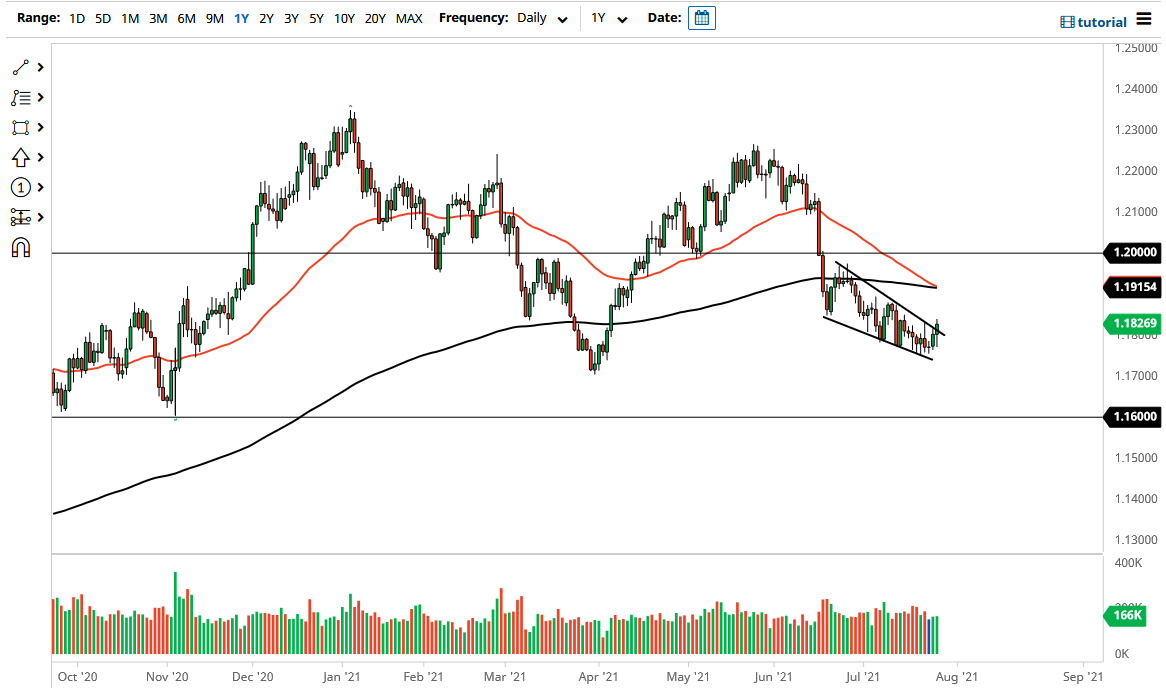
Task: Select the trendline drawing tool
Action: (x=22, y=67)
